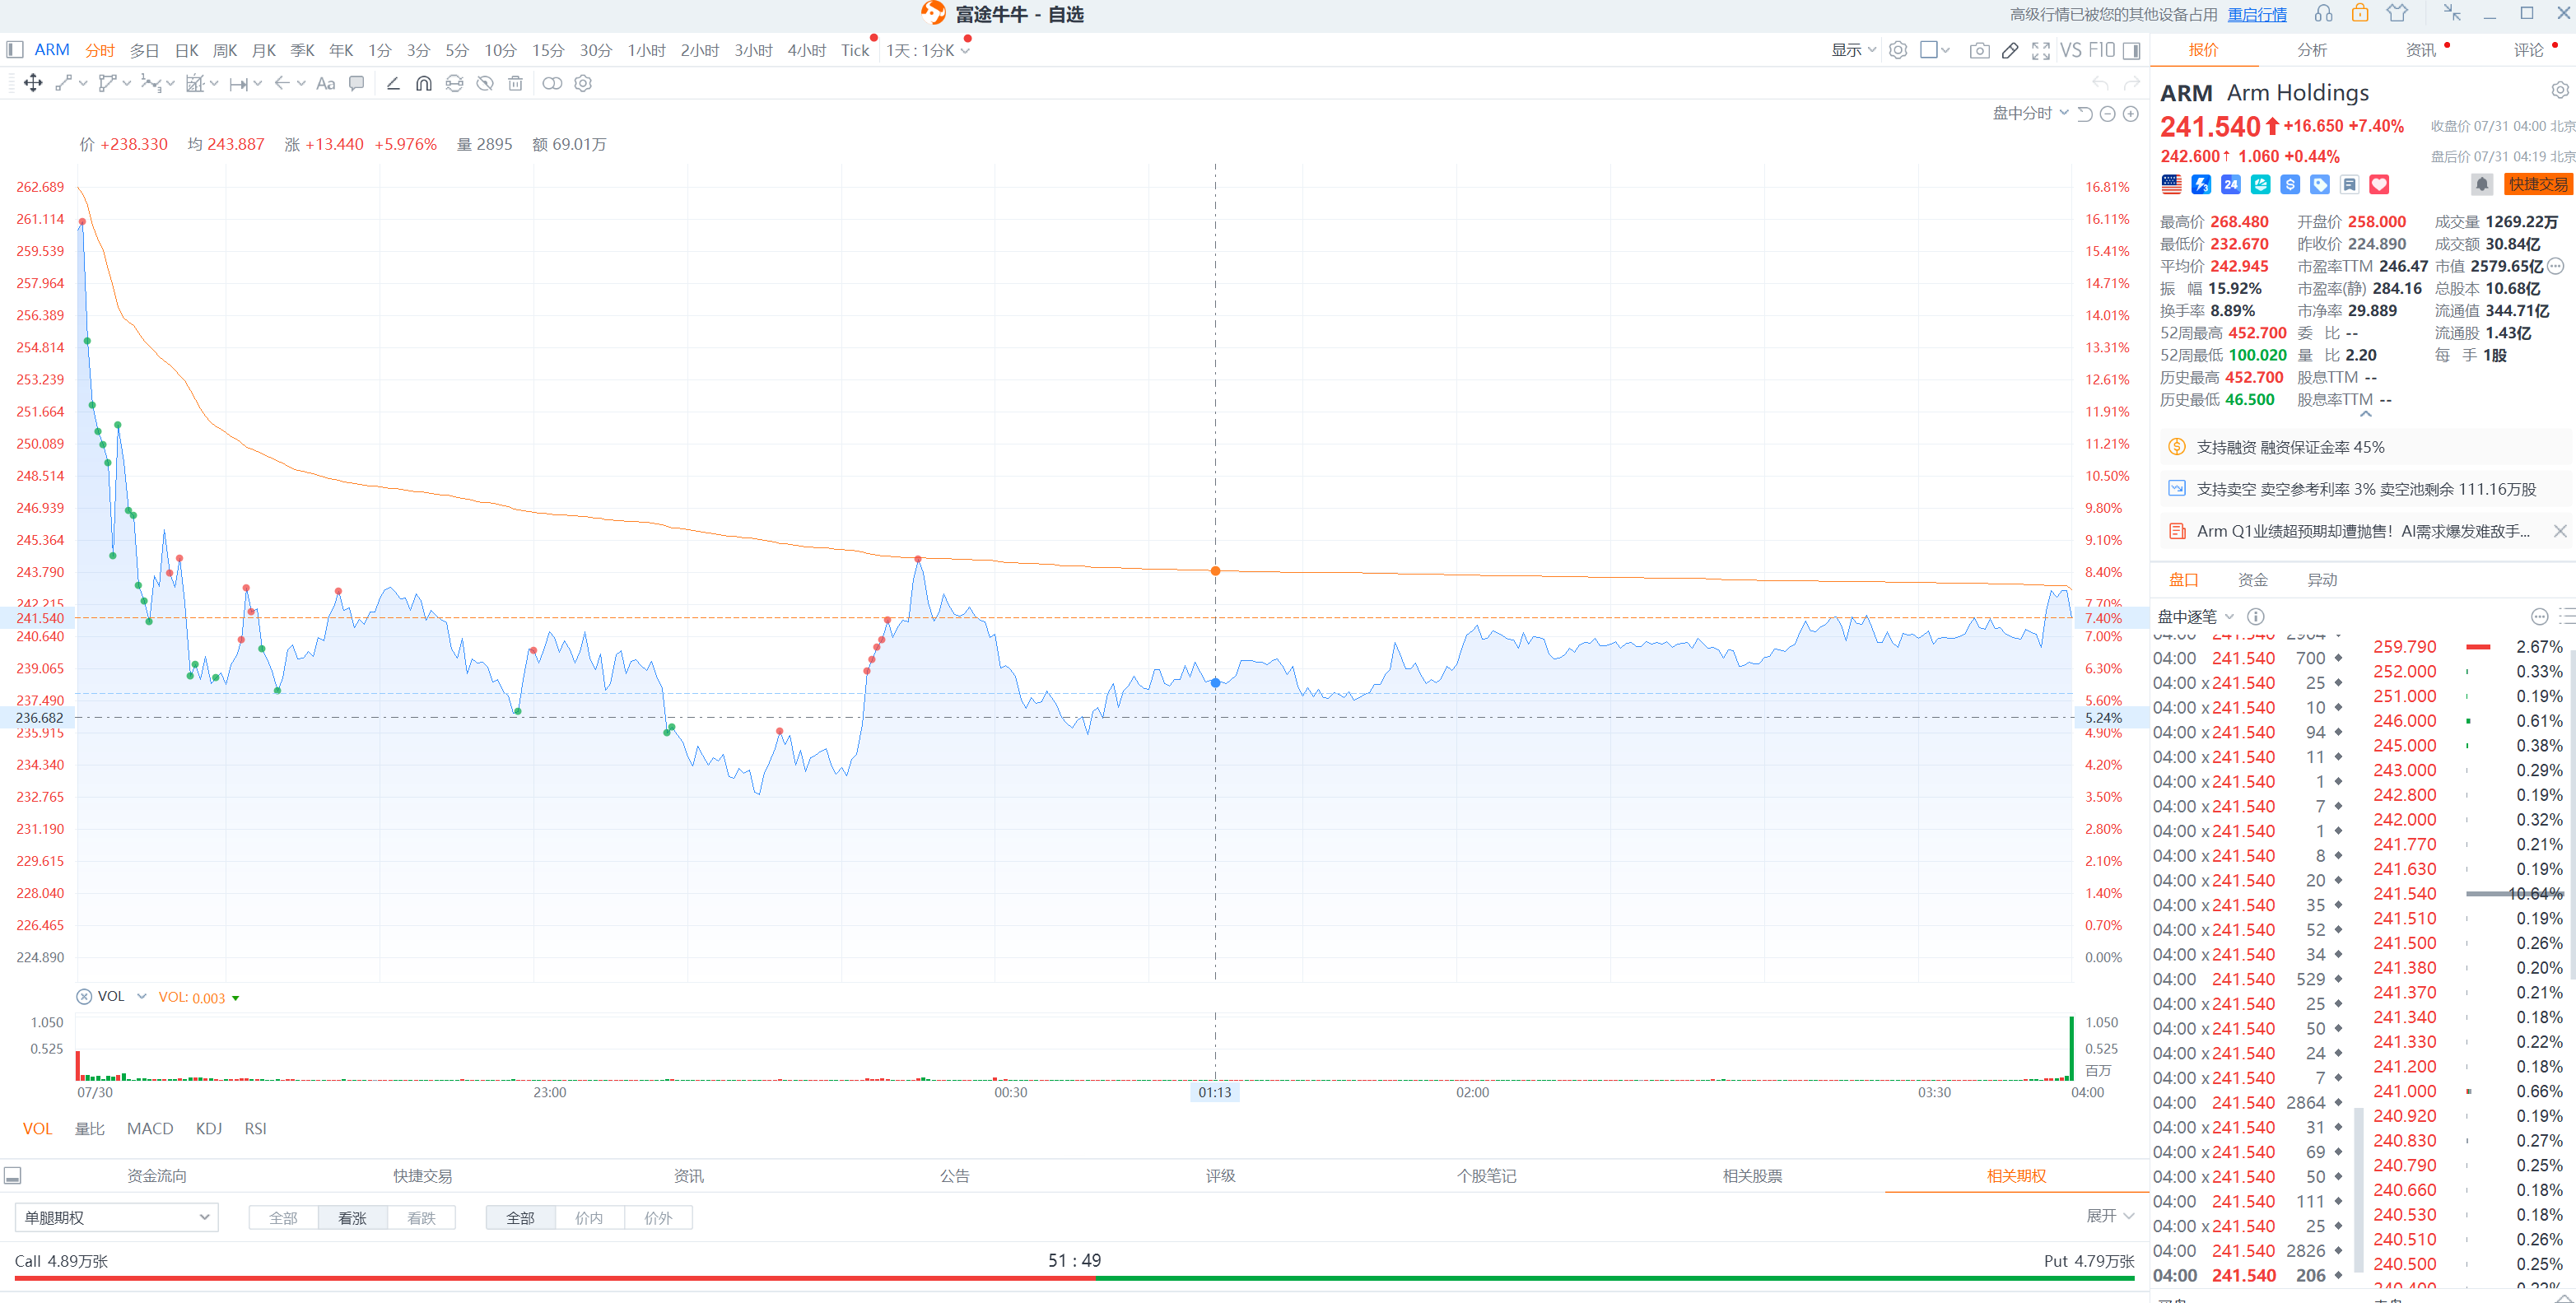Switch to the MACD indicator tab
The image size is (2576, 1303).
point(150,1128)
